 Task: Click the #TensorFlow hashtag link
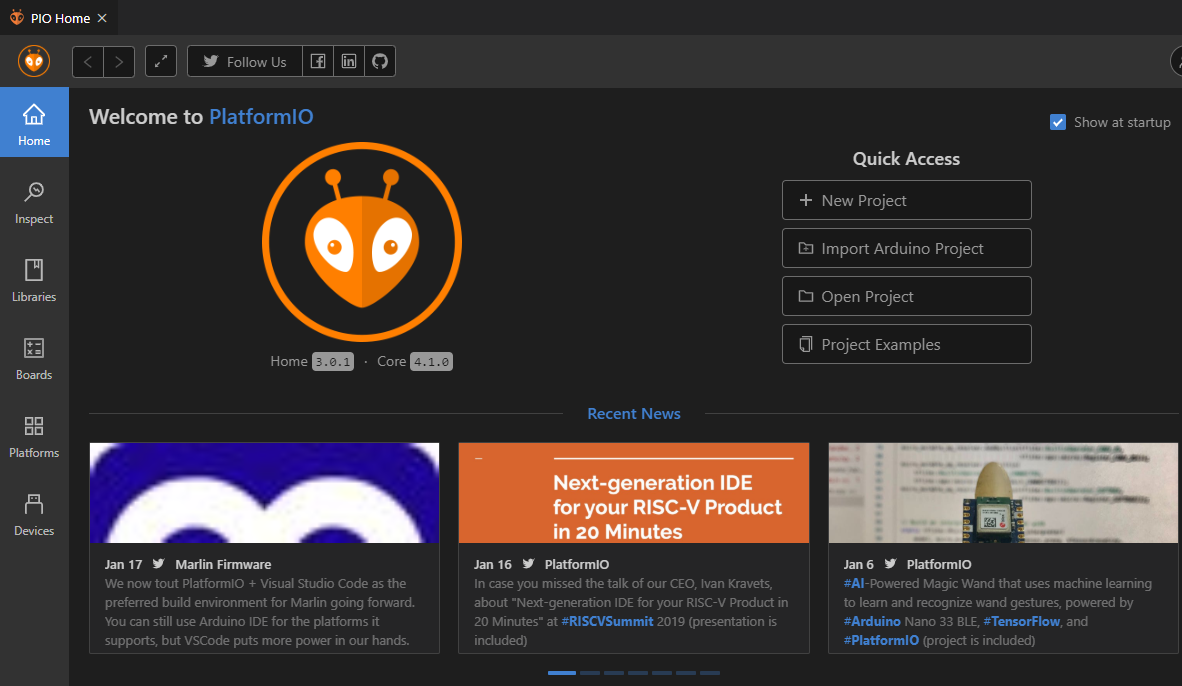tap(1021, 622)
